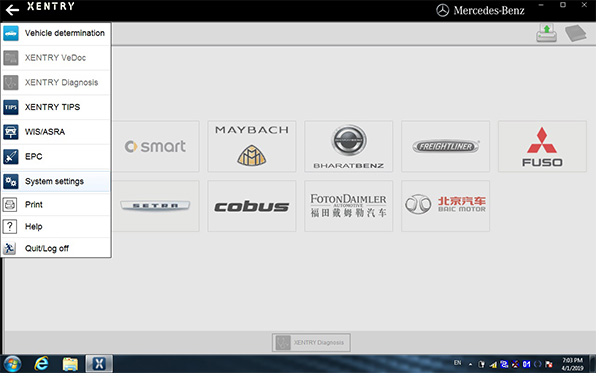Viewport: 600px width, 390px height.
Task: Click the running figure Quit icon
Action: point(10,248)
